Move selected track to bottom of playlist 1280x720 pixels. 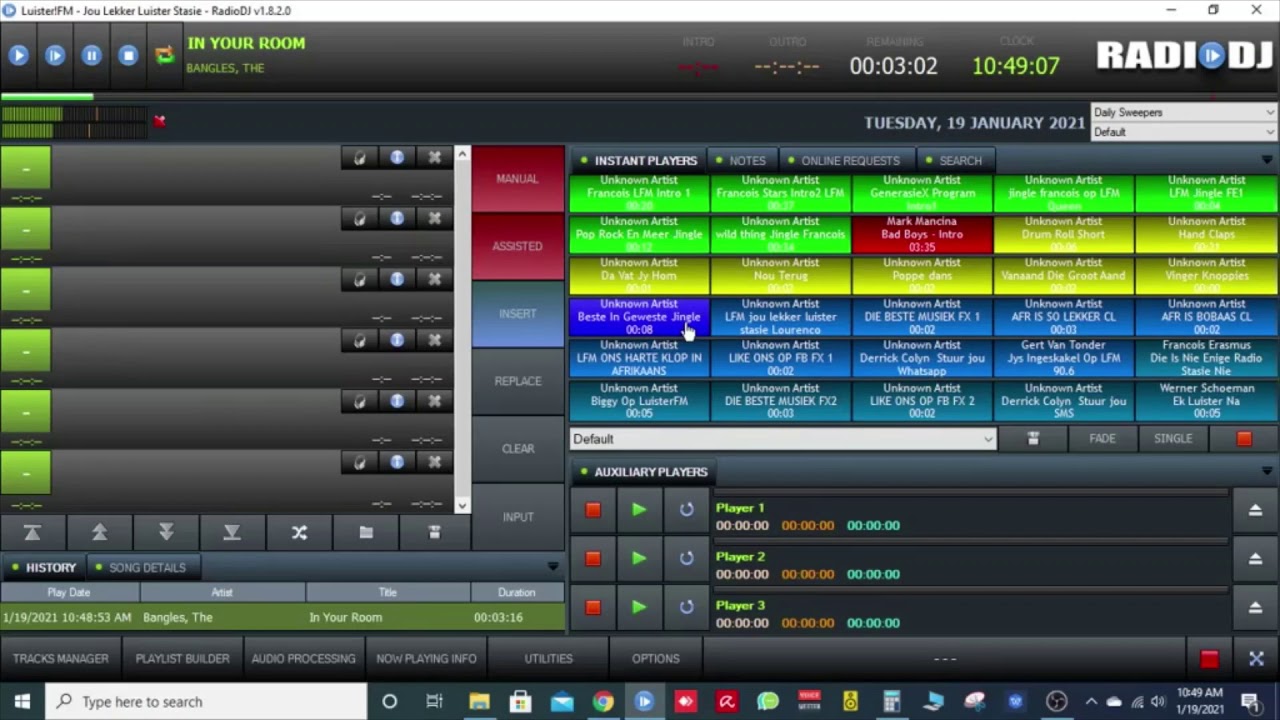pos(232,533)
